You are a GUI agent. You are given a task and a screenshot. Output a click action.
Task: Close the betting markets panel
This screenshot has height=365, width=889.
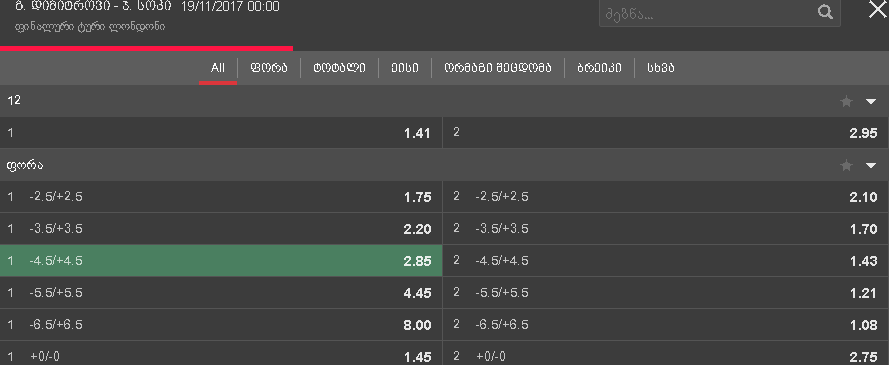point(878,9)
